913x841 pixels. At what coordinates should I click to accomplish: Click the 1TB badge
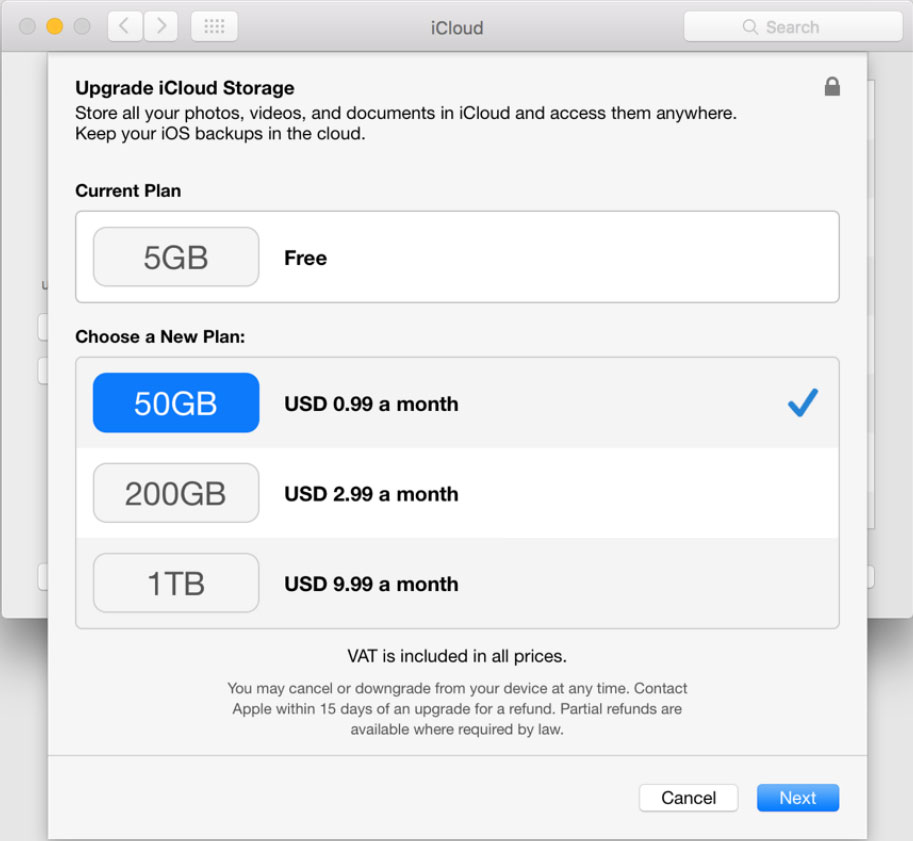[175, 583]
